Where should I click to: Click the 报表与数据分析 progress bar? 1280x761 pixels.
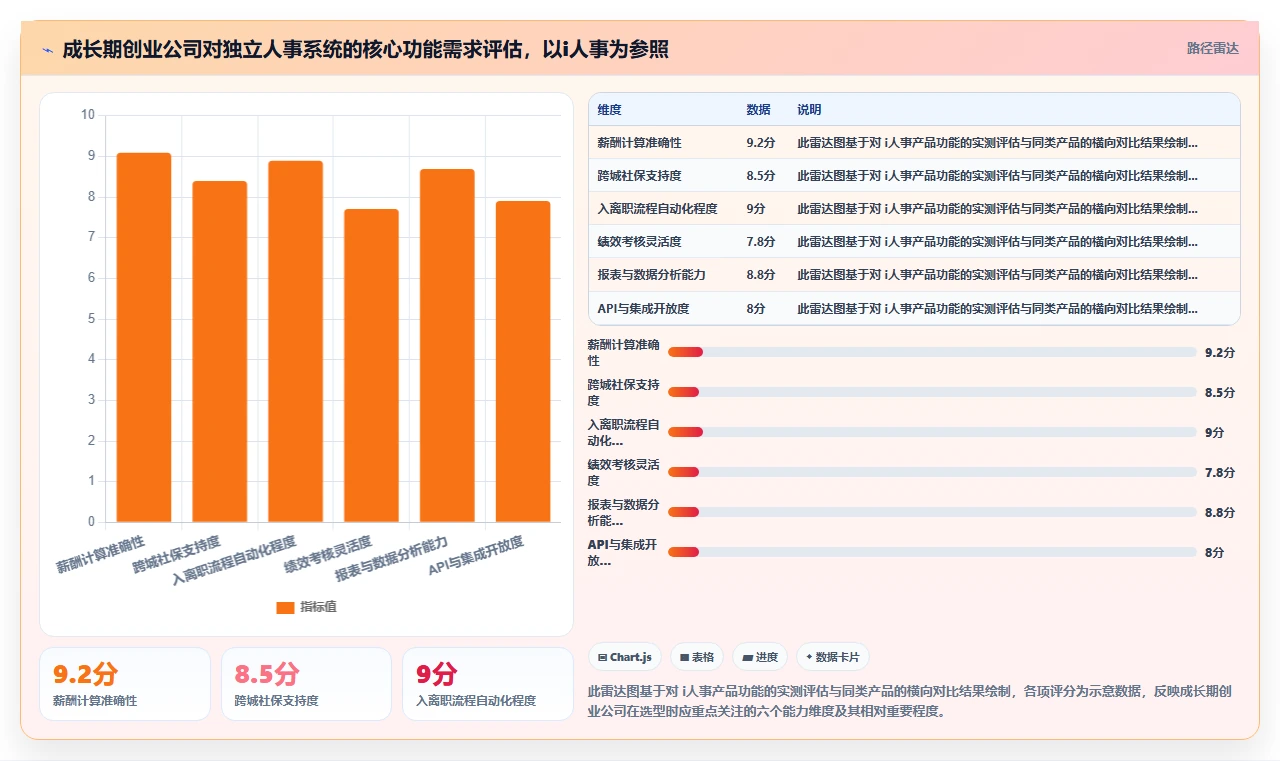coord(932,512)
